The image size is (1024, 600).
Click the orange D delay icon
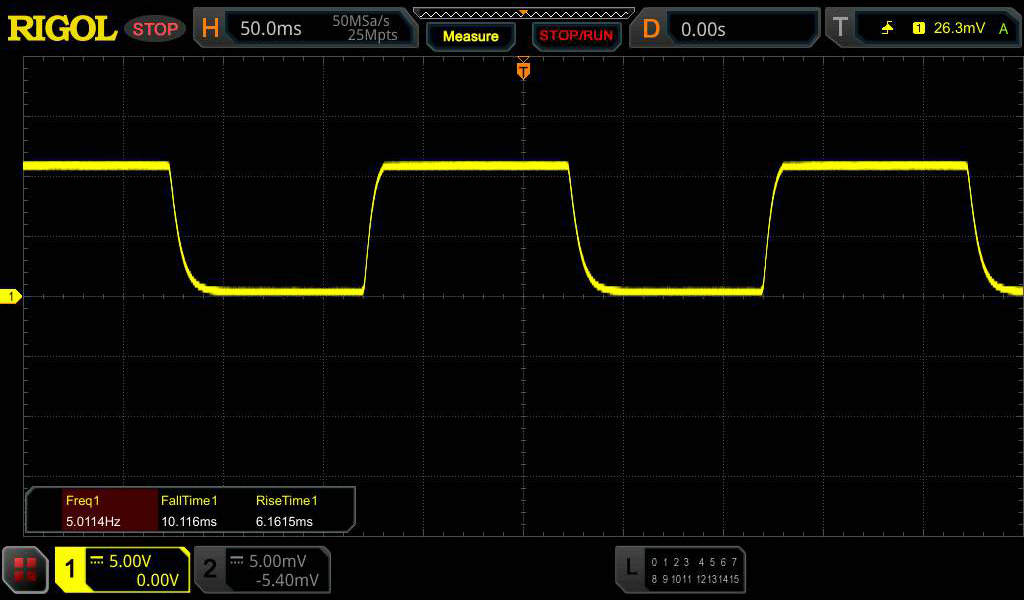point(651,29)
